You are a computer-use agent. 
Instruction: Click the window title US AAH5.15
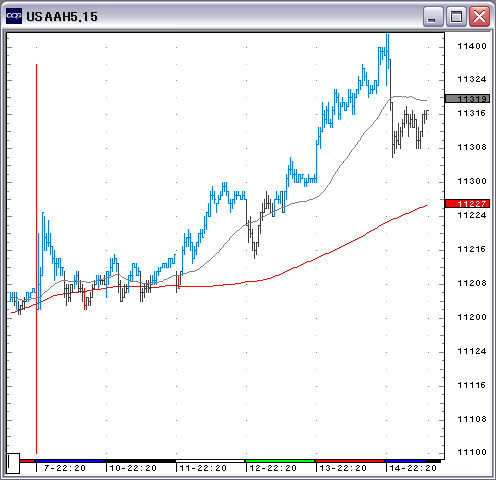point(62,17)
